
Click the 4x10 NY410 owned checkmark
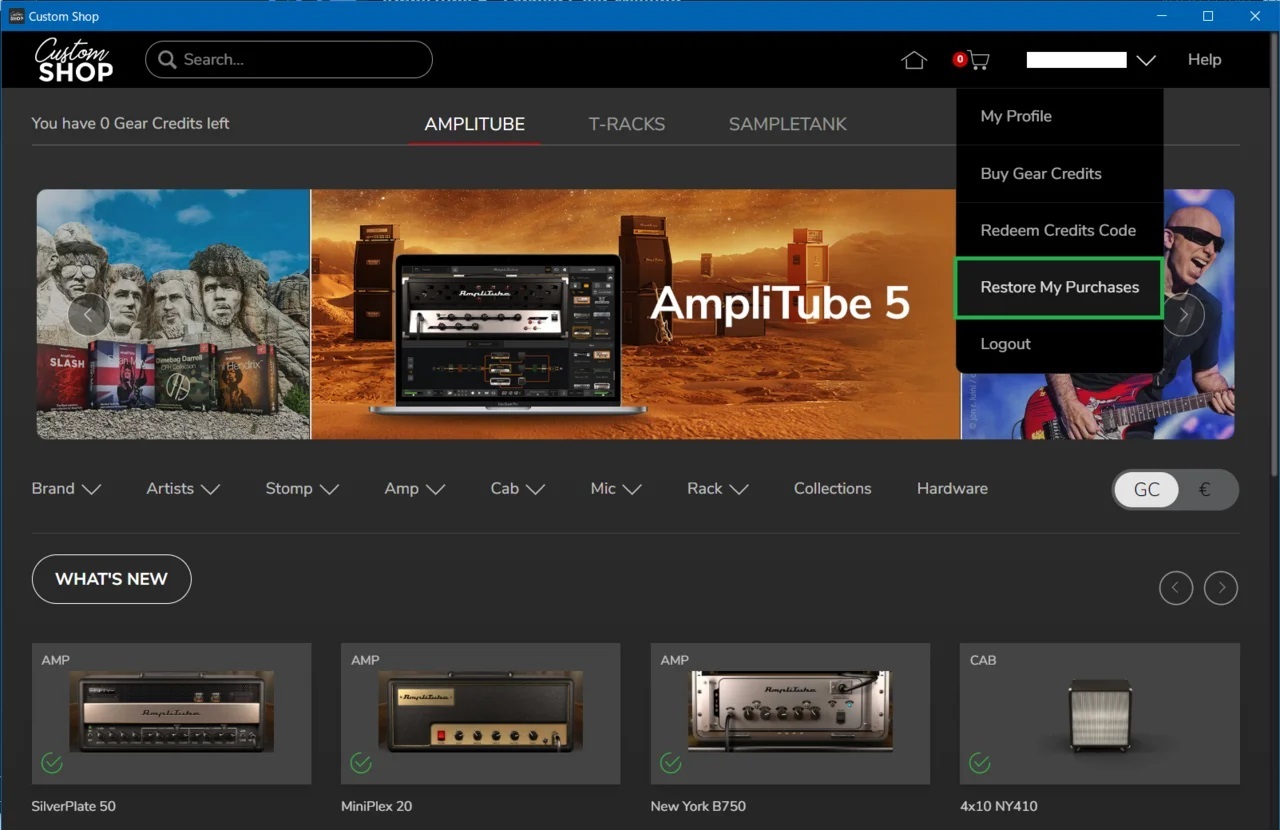980,764
